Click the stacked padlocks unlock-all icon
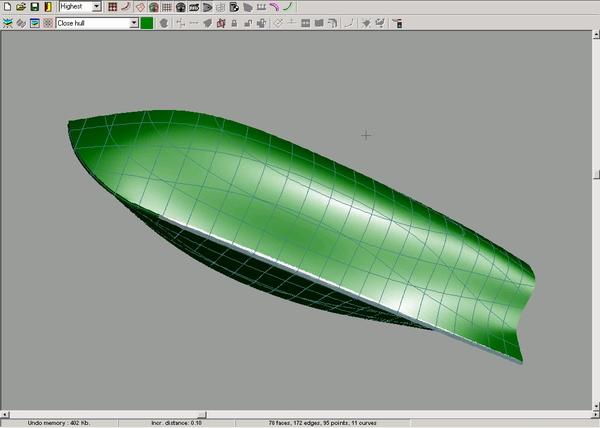Image resolution: width=600 pixels, height=428 pixels. click(261, 23)
